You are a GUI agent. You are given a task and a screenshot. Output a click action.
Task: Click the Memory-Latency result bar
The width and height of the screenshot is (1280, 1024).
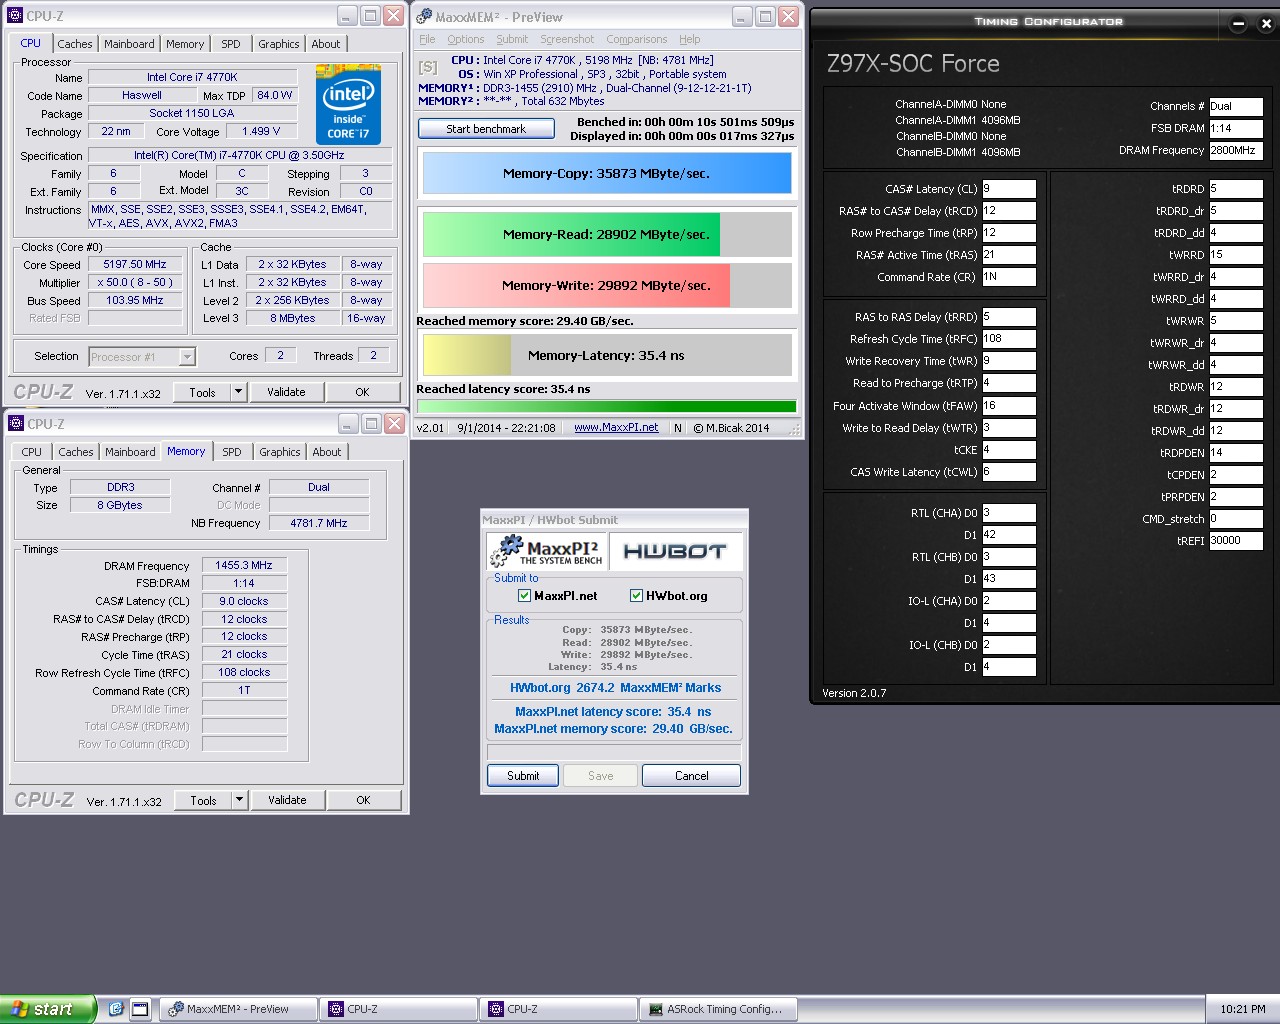[607, 355]
